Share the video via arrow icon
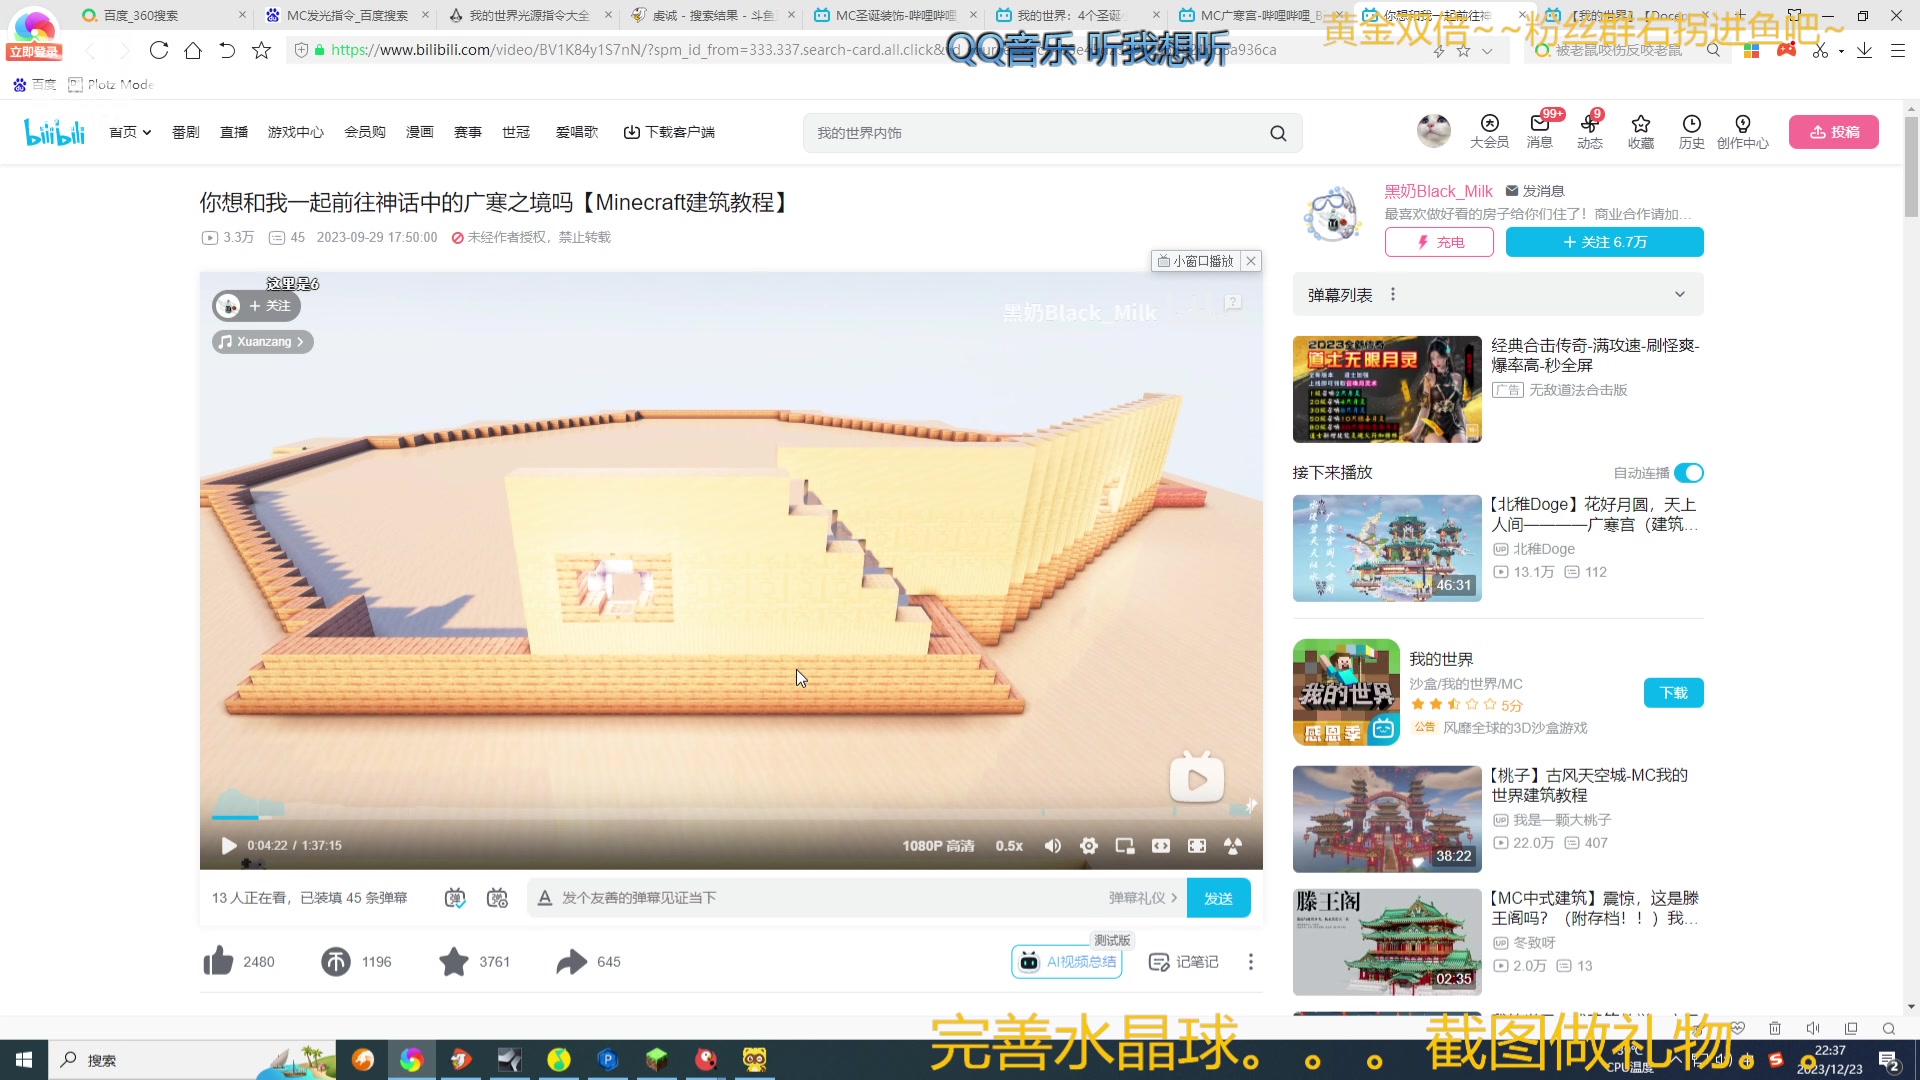This screenshot has width=1920, height=1080. (x=572, y=962)
